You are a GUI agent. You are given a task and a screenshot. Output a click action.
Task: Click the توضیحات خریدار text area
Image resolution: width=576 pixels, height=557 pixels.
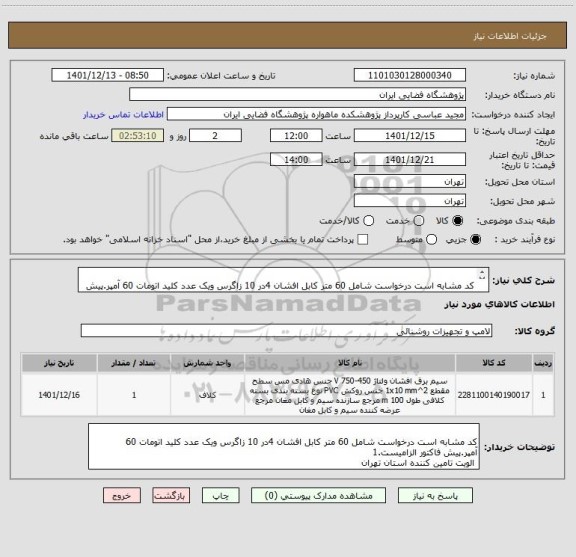coord(284,446)
